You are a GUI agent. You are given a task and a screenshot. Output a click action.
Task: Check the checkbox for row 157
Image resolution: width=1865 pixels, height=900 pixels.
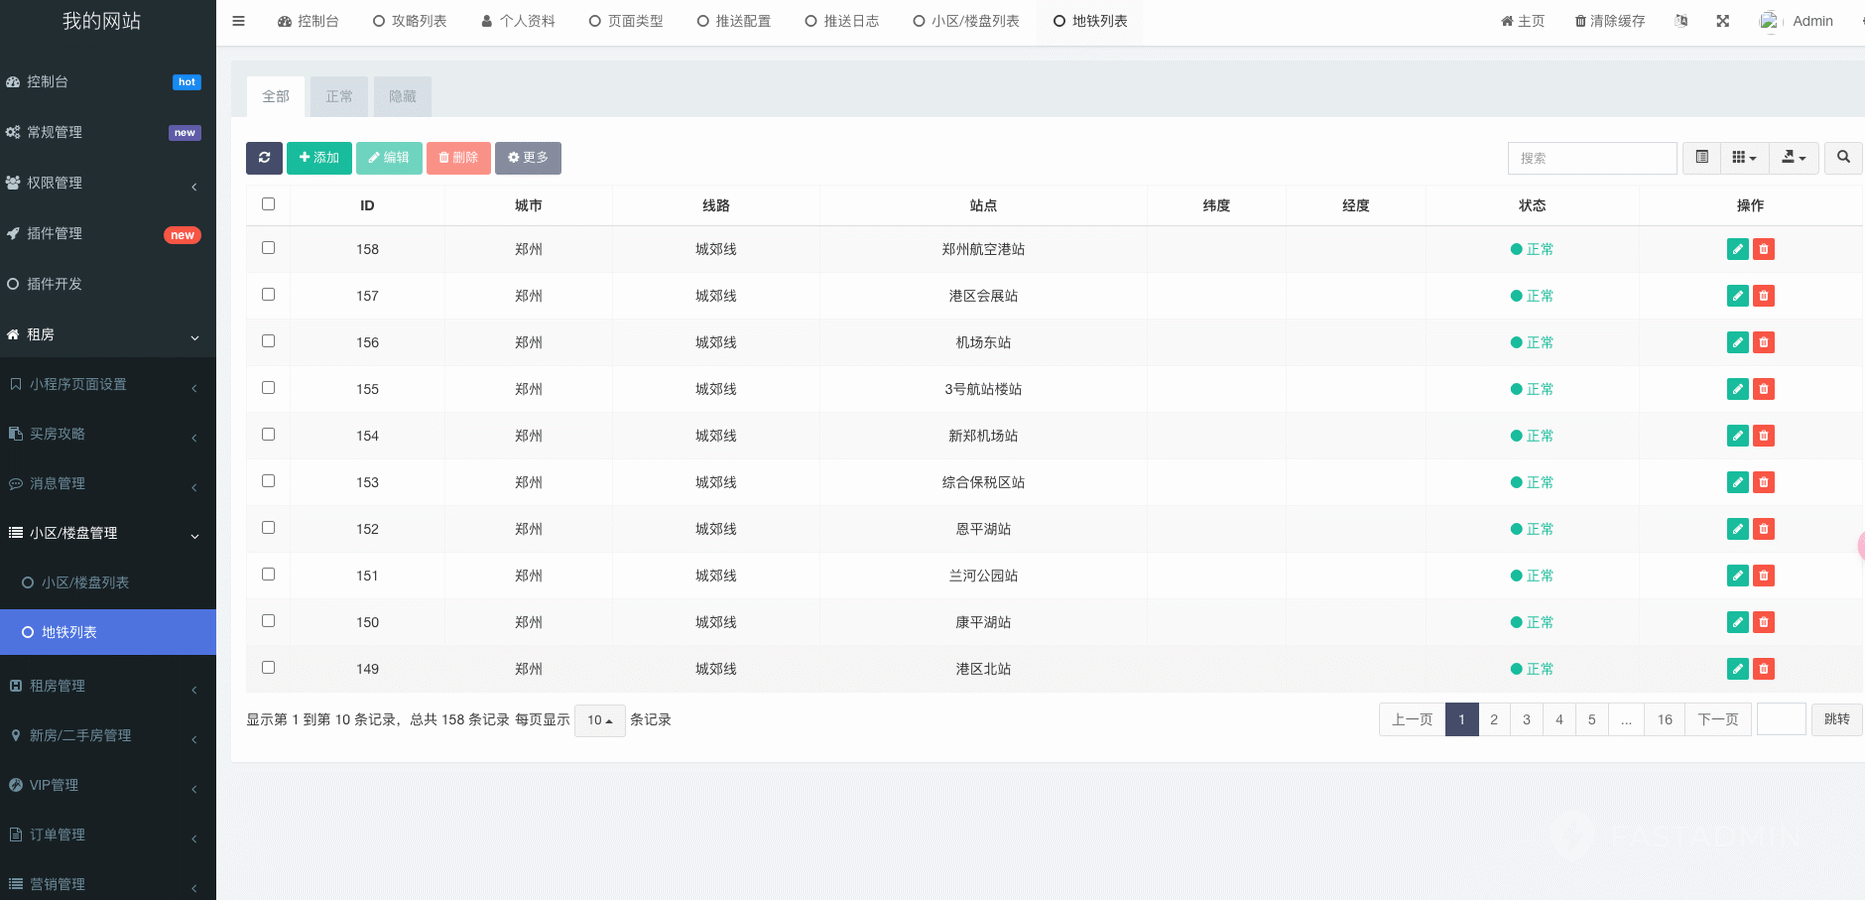click(268, 295)
